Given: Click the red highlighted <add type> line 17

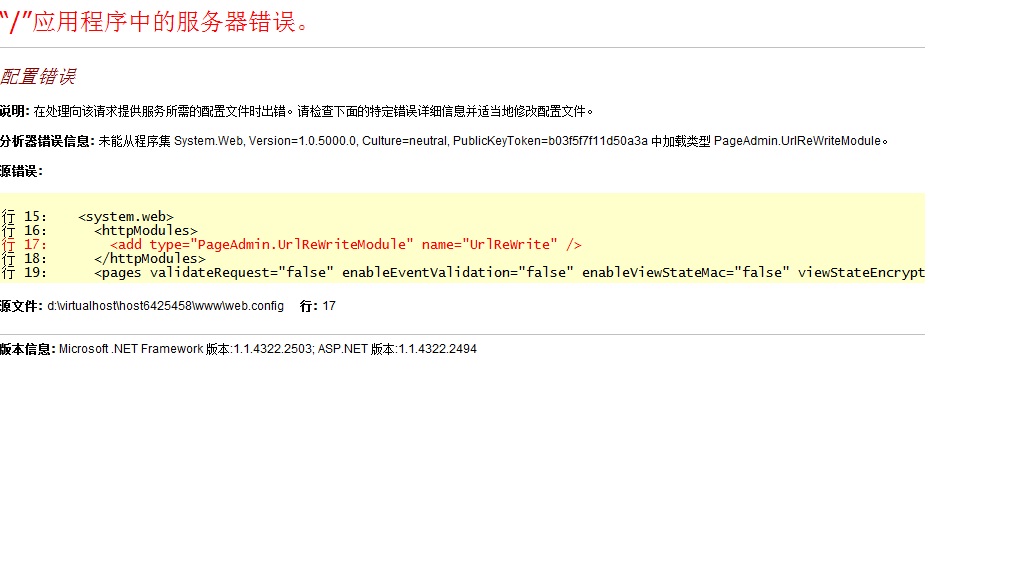Looking at the screenshot, I should click(x=346, y=245).
